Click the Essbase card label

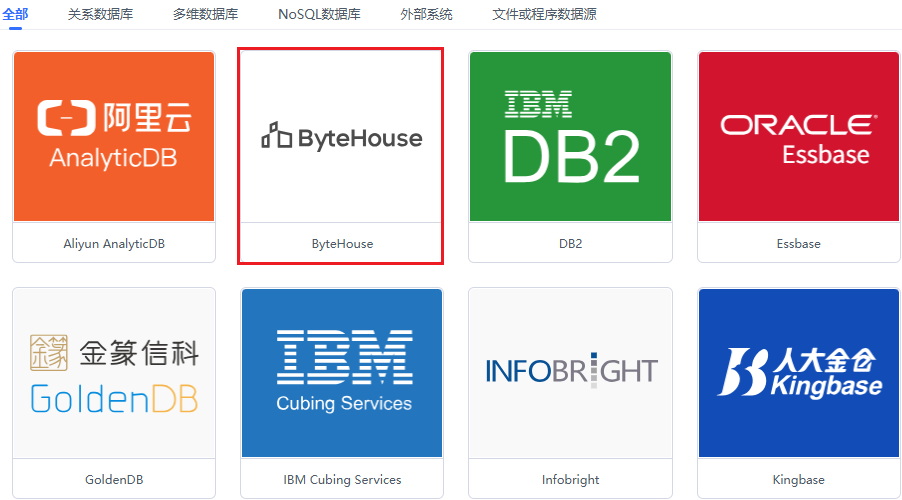(x=798, y=244)
